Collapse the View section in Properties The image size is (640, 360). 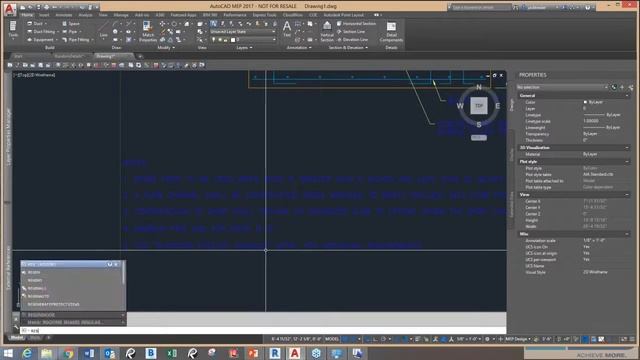click(x=627, y=195)
